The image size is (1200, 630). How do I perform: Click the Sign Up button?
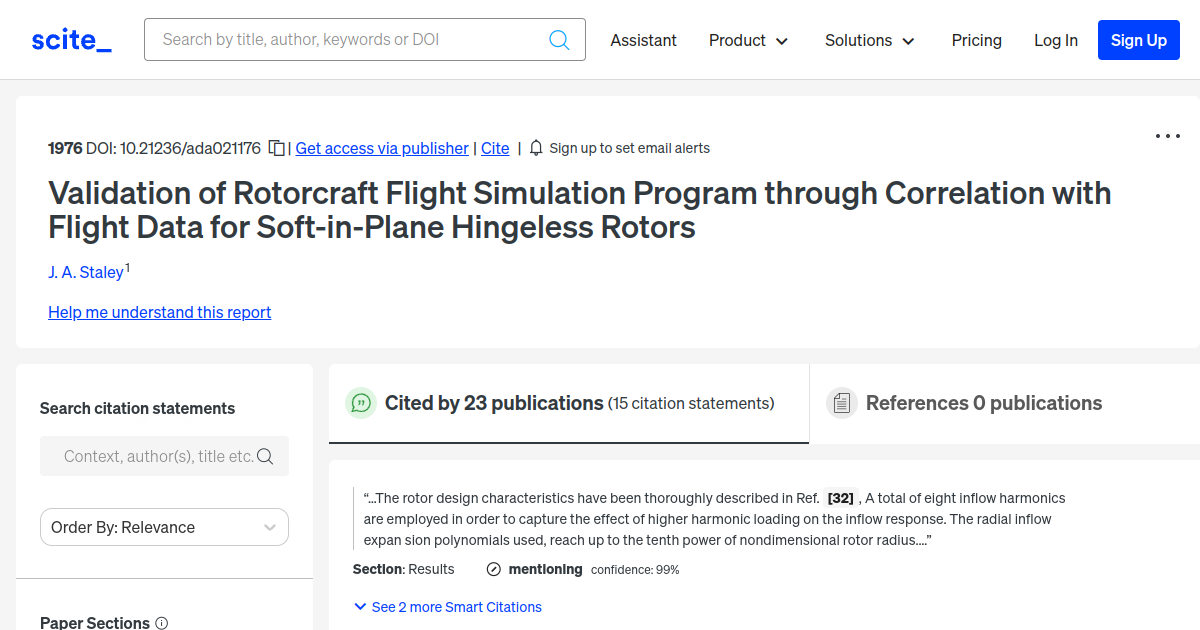pyautogui.click(x=1138, y=40)
